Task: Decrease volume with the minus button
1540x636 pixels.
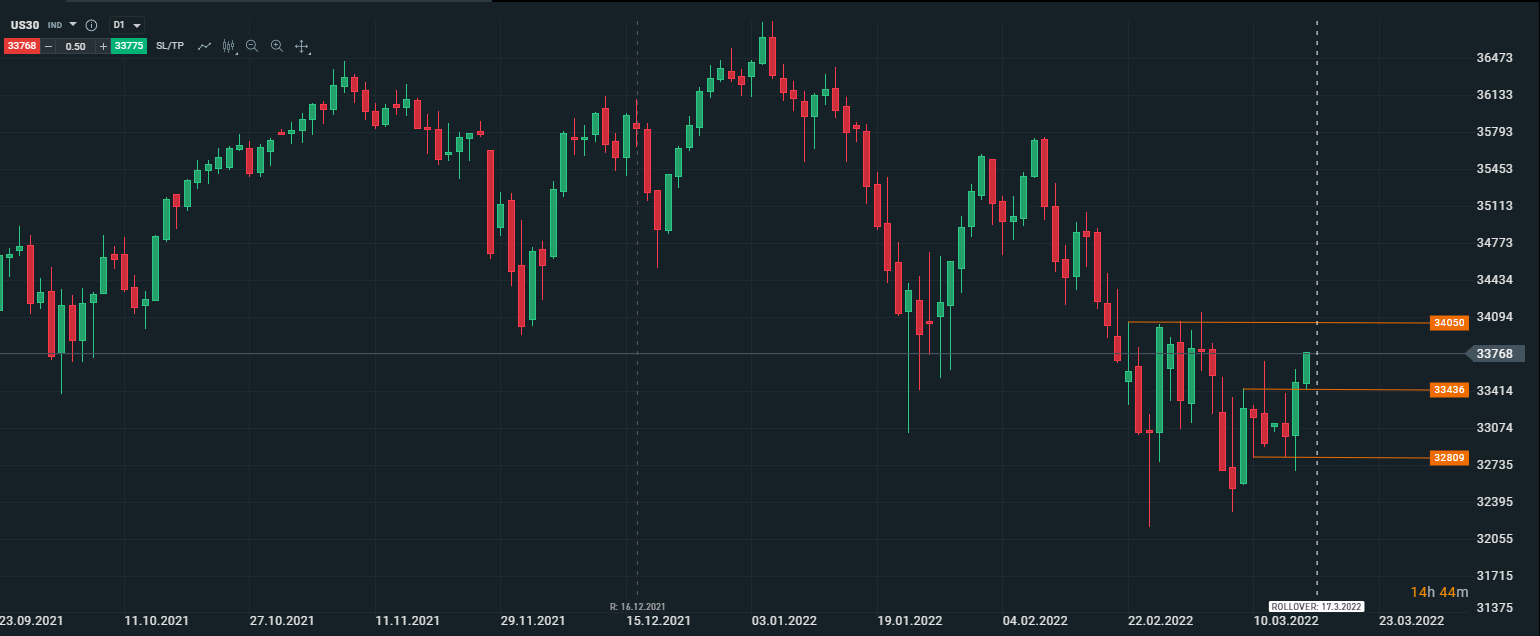Action: click(47, 46)
